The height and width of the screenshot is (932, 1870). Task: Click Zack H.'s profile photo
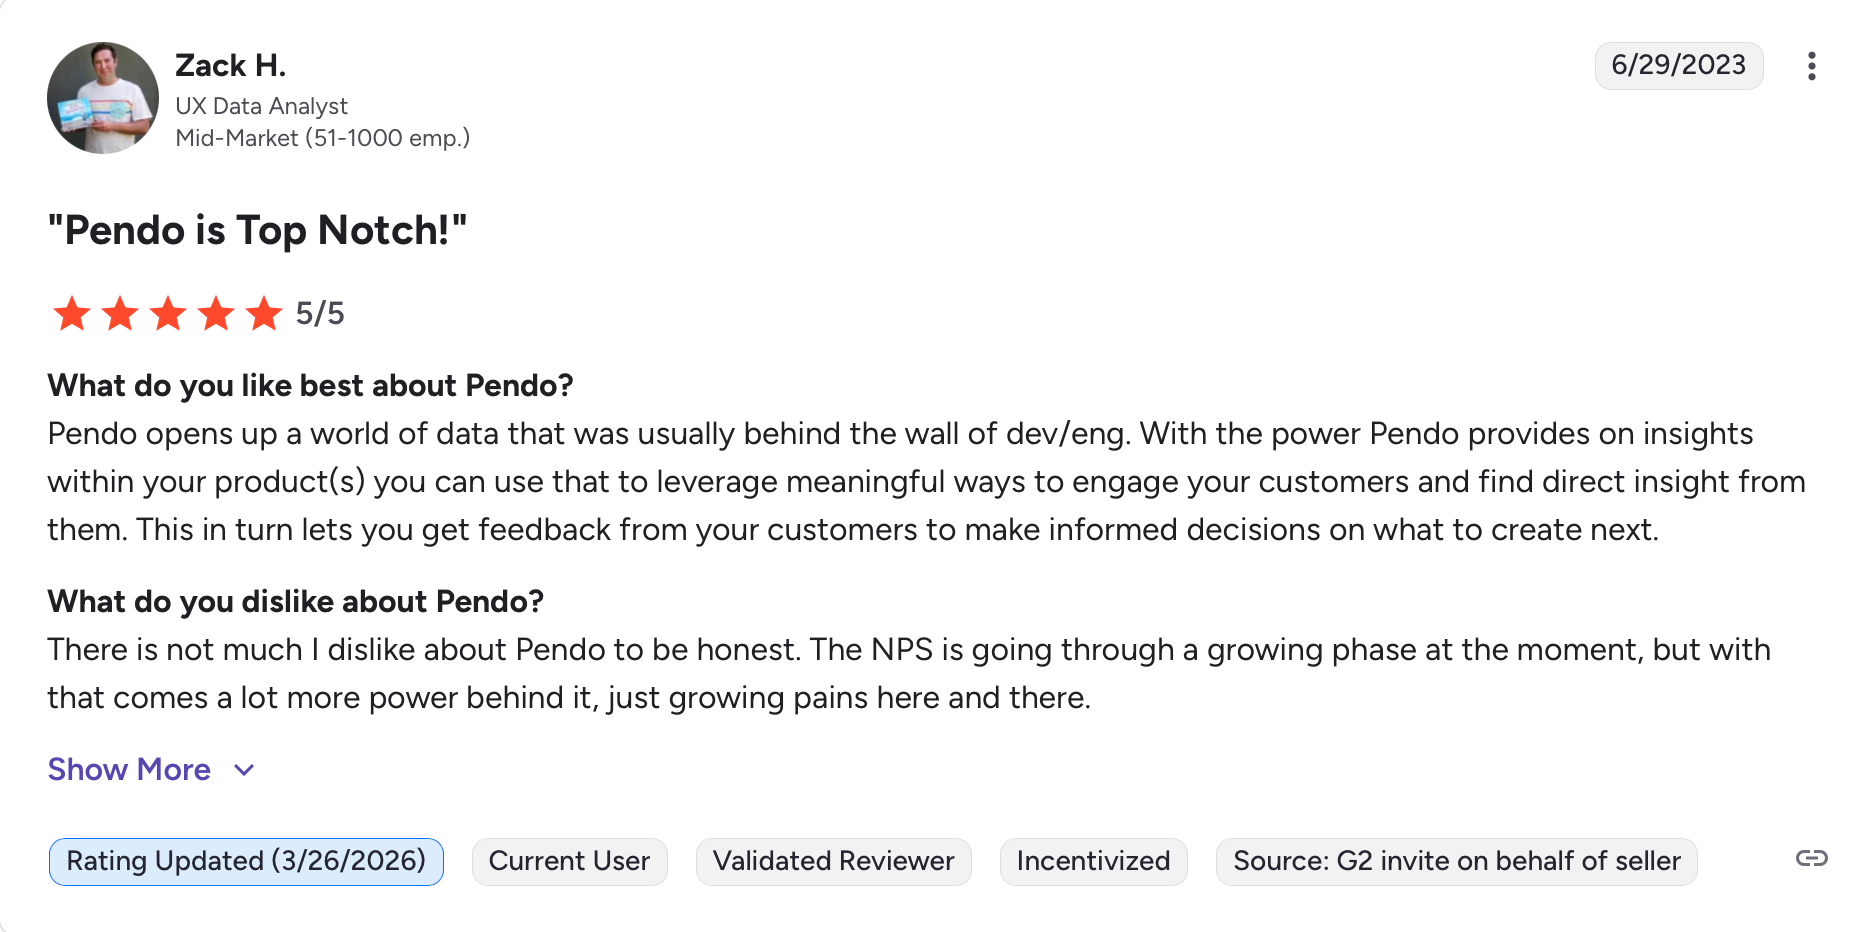pyautogui.click(x=103, y=98)
